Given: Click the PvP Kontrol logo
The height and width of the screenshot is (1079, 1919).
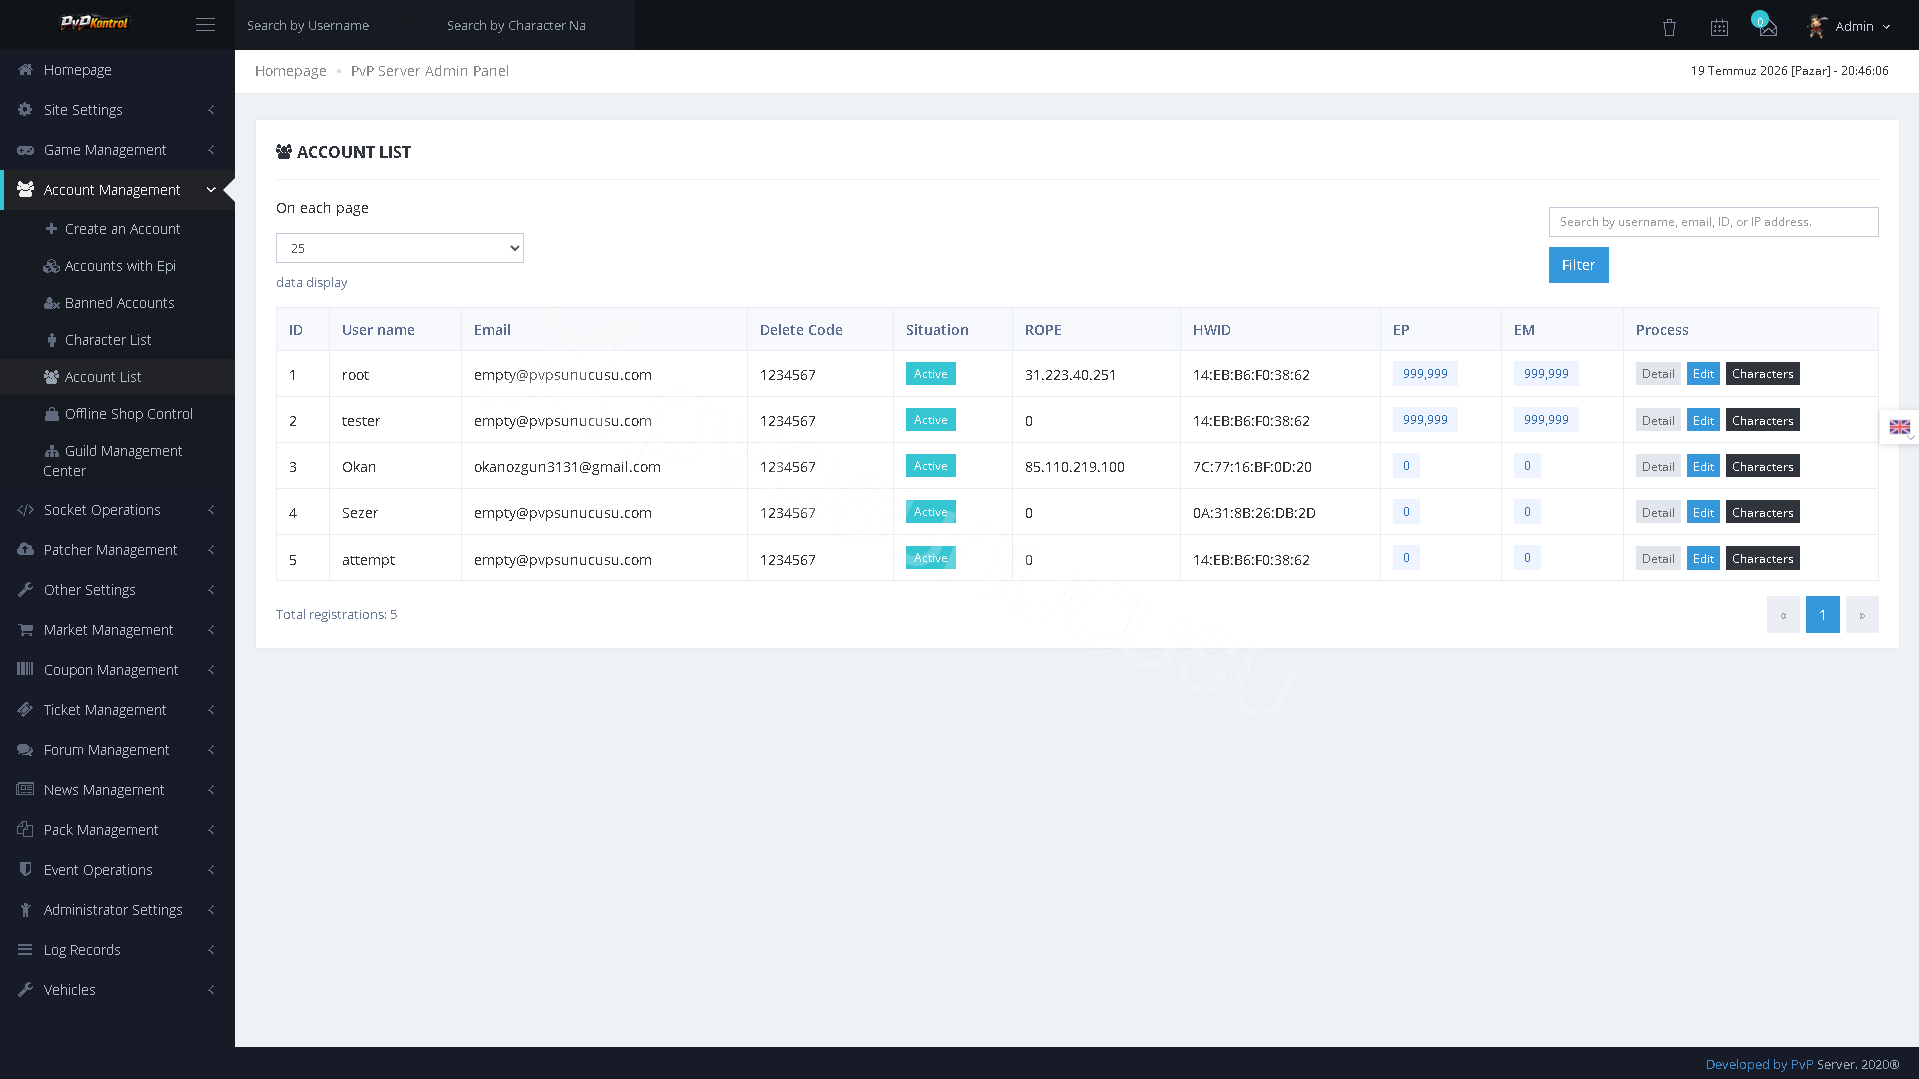Looking at the screenshot, I should [94, 23].
